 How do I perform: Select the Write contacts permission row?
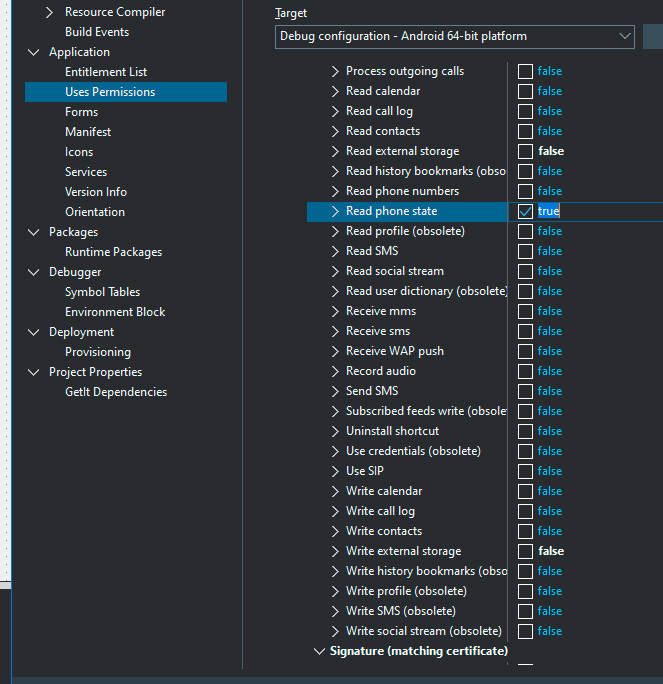click(x=407, y=531)
